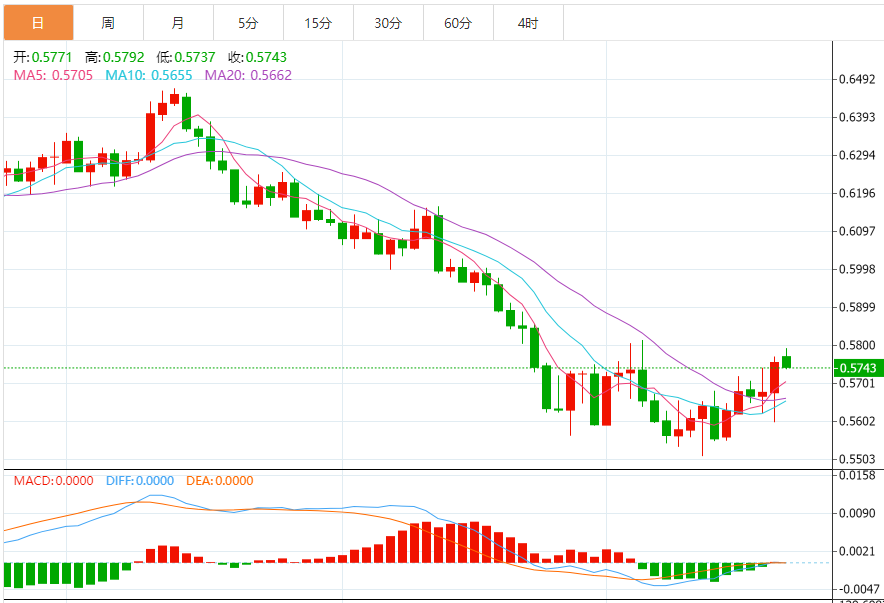Click the 0.6294 price axis label
This screenshot has height=603, width=884.
pyautogui.click(x=857, y=155)
